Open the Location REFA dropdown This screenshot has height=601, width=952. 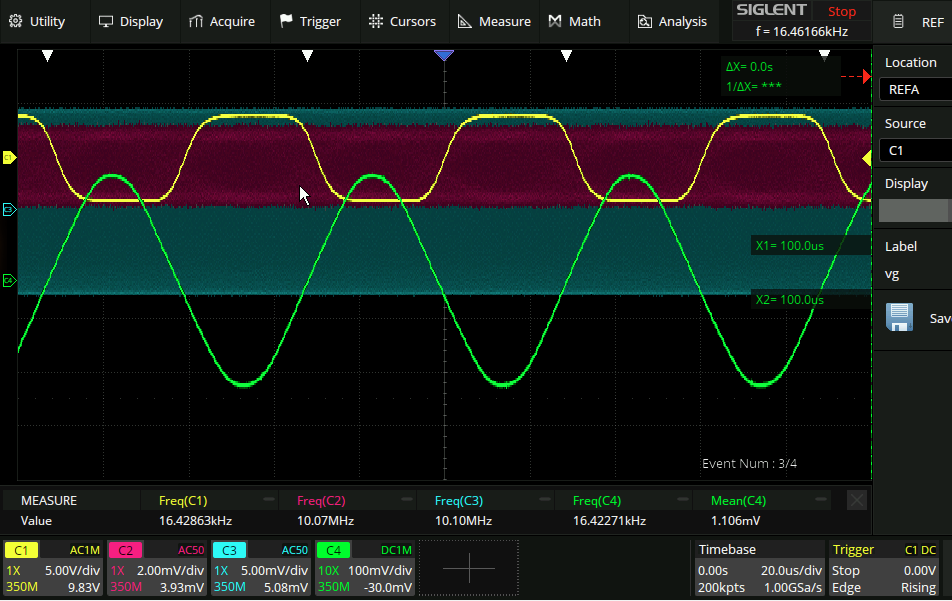point(914,90)
